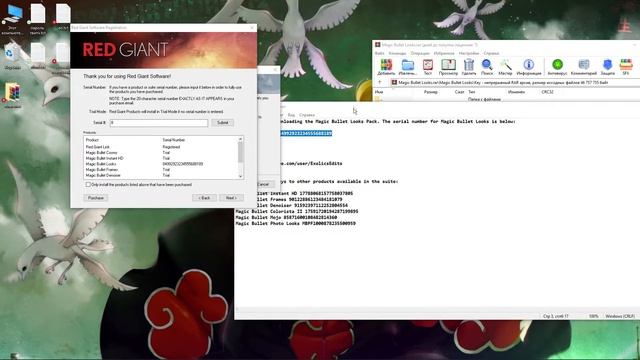The image size is (640, 360).
Task: Click the Magic Bullet Colorista II line
Action: [297, 211]
